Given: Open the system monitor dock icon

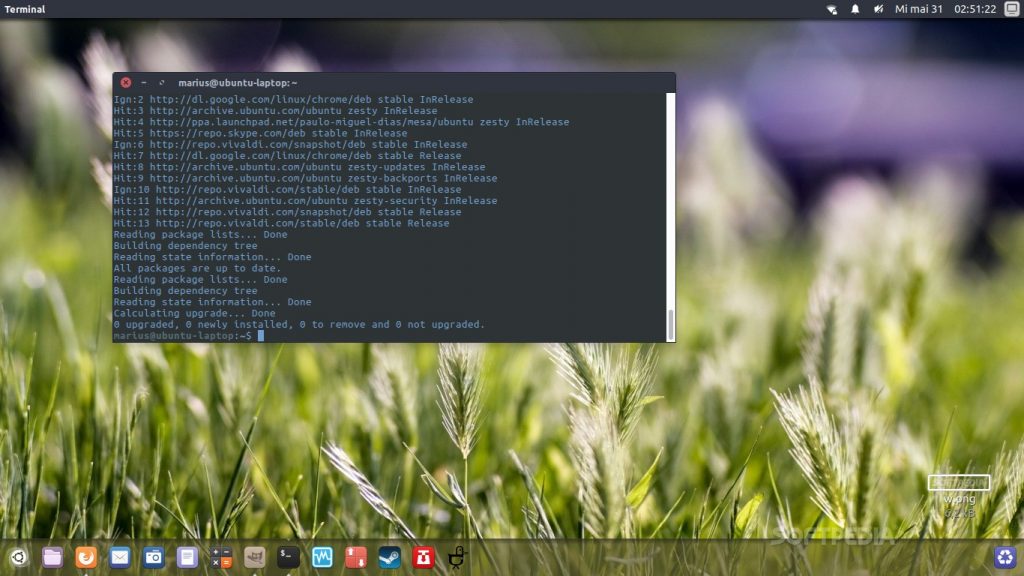Looking at the screenshot, I should (x=322, y=557).
